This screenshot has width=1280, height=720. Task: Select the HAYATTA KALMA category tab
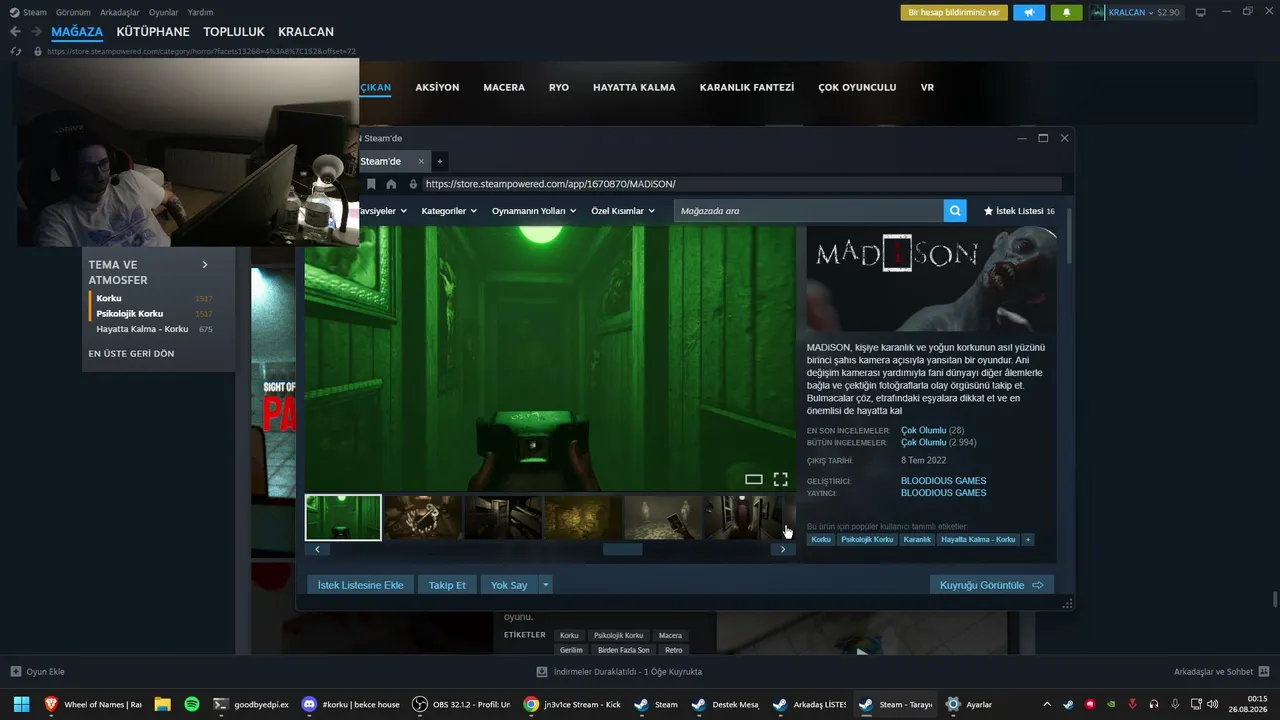coord(634,87)
